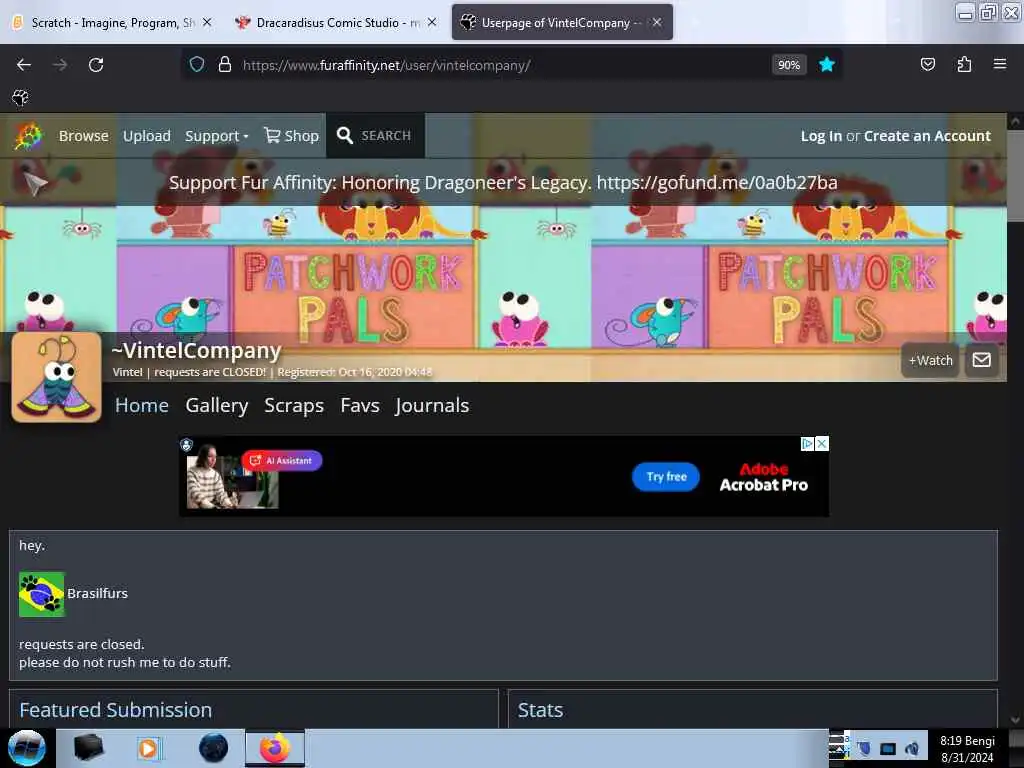Viewport: 1024px width, 768px height.
Task: Open the Upload menu item
Action: 147,136
